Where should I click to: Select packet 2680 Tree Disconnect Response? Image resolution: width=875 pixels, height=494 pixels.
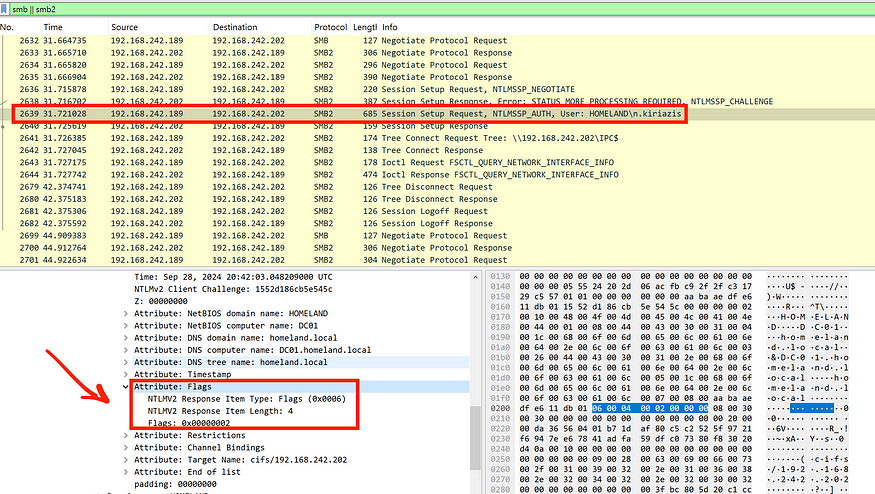click(438, 199)
